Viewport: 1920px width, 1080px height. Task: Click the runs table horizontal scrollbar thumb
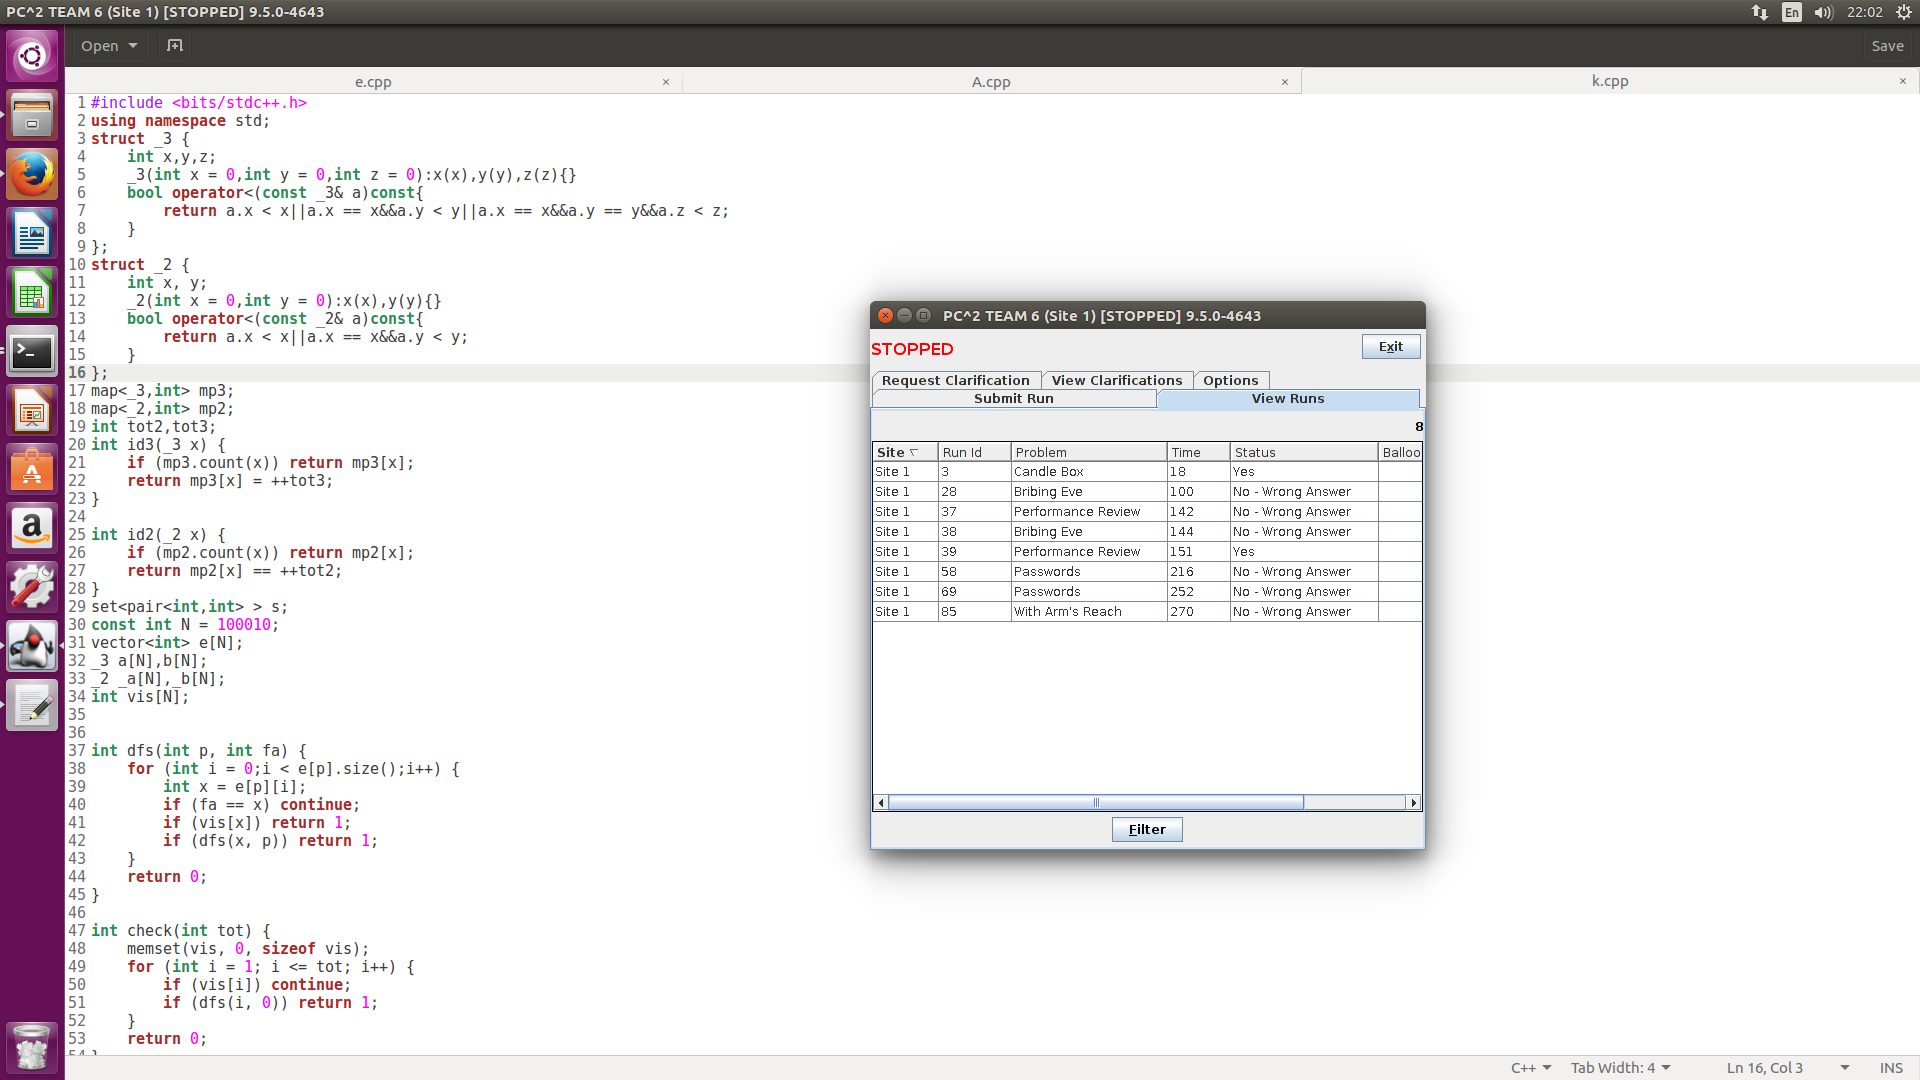[1095, 803]
